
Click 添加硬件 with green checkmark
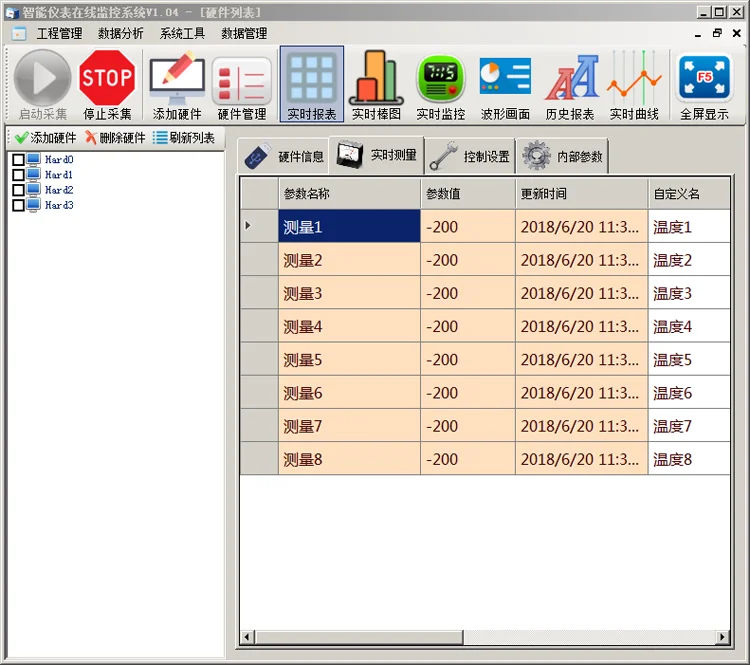click(x=45, y=138)
